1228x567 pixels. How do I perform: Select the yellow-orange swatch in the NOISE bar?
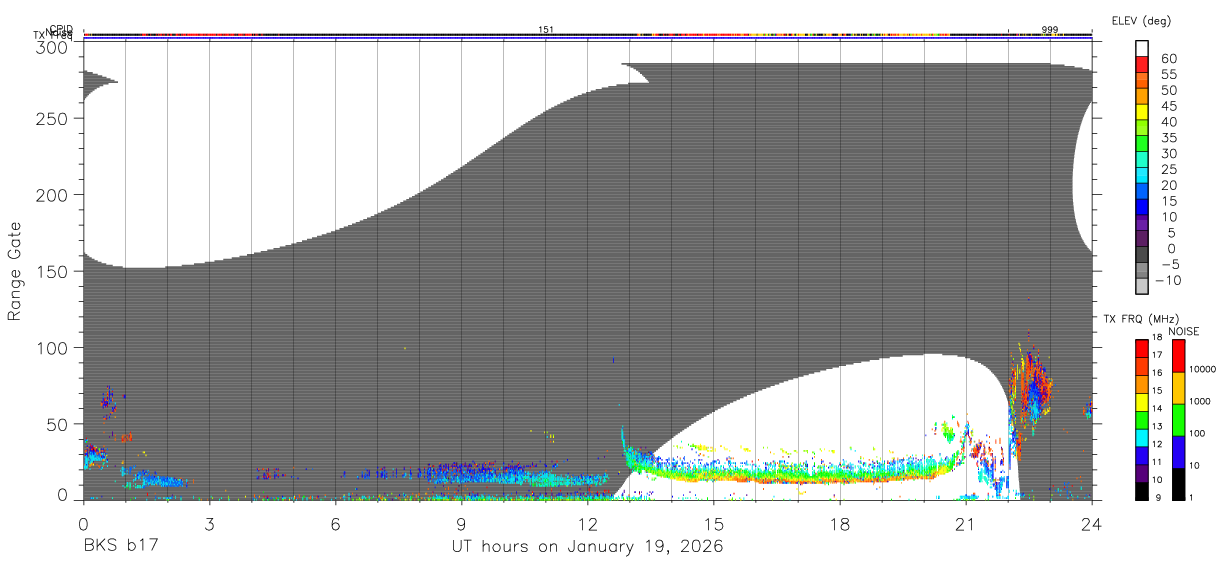tap(1179, 388)
